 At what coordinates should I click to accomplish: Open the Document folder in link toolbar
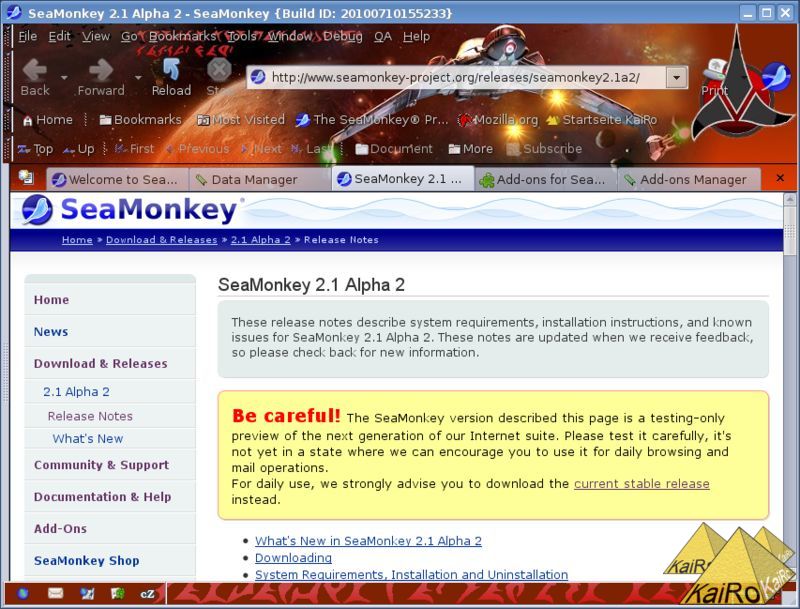click(x=394, y=149)
